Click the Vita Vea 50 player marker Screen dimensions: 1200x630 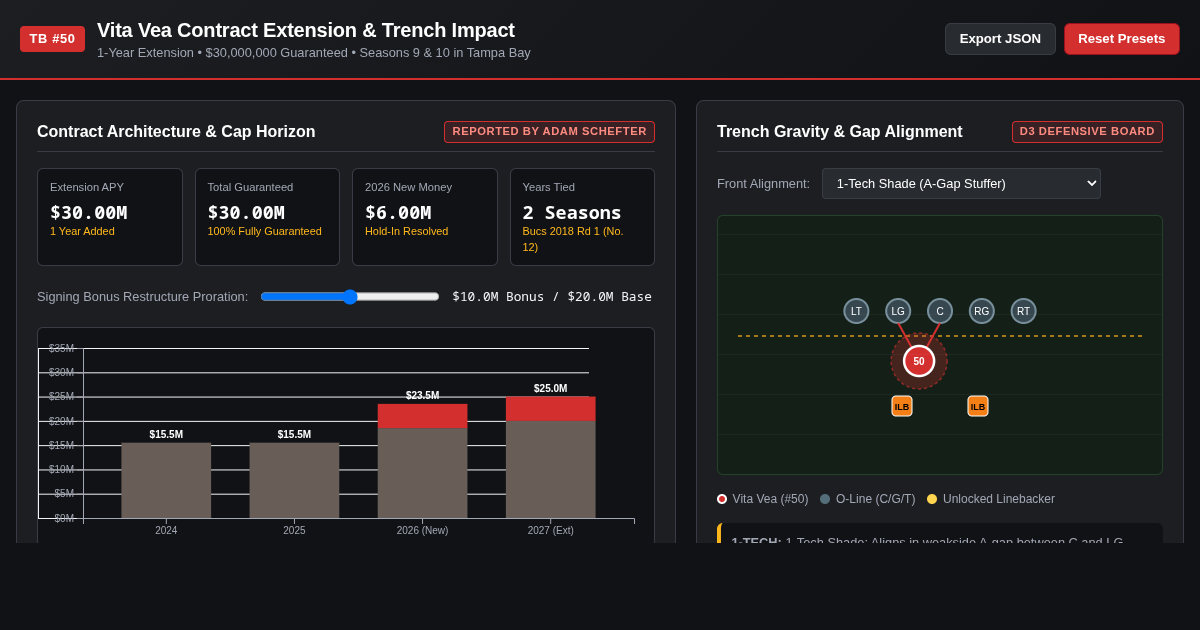[x=919, y=361]
